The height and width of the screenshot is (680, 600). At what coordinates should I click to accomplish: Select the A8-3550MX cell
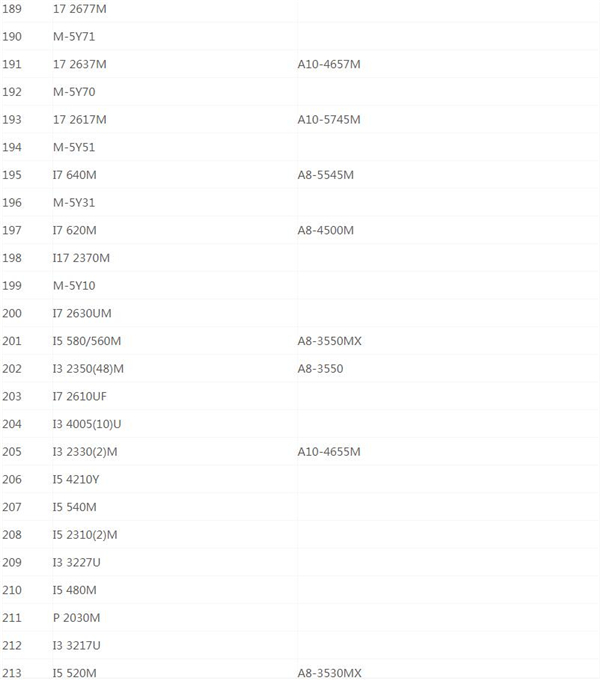tap(329, 341)
